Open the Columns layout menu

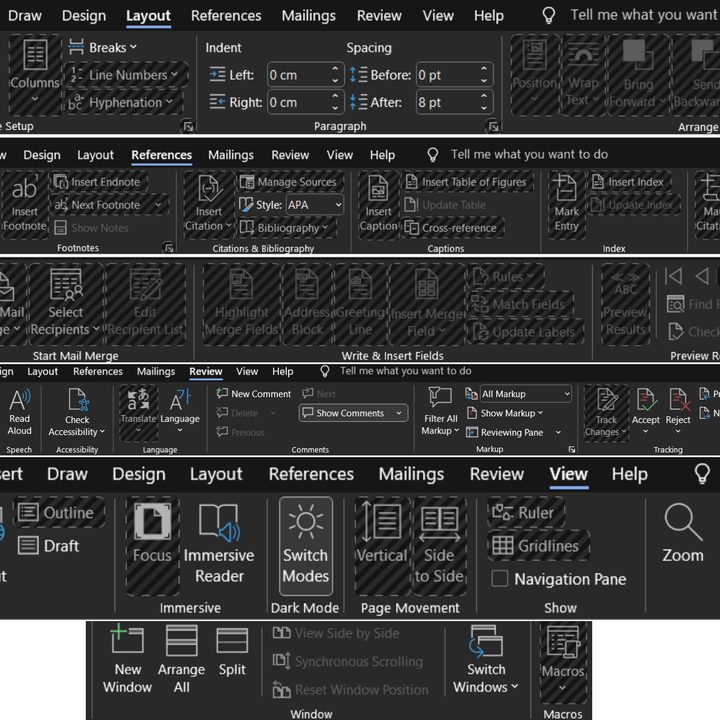(x=34, y=74)
